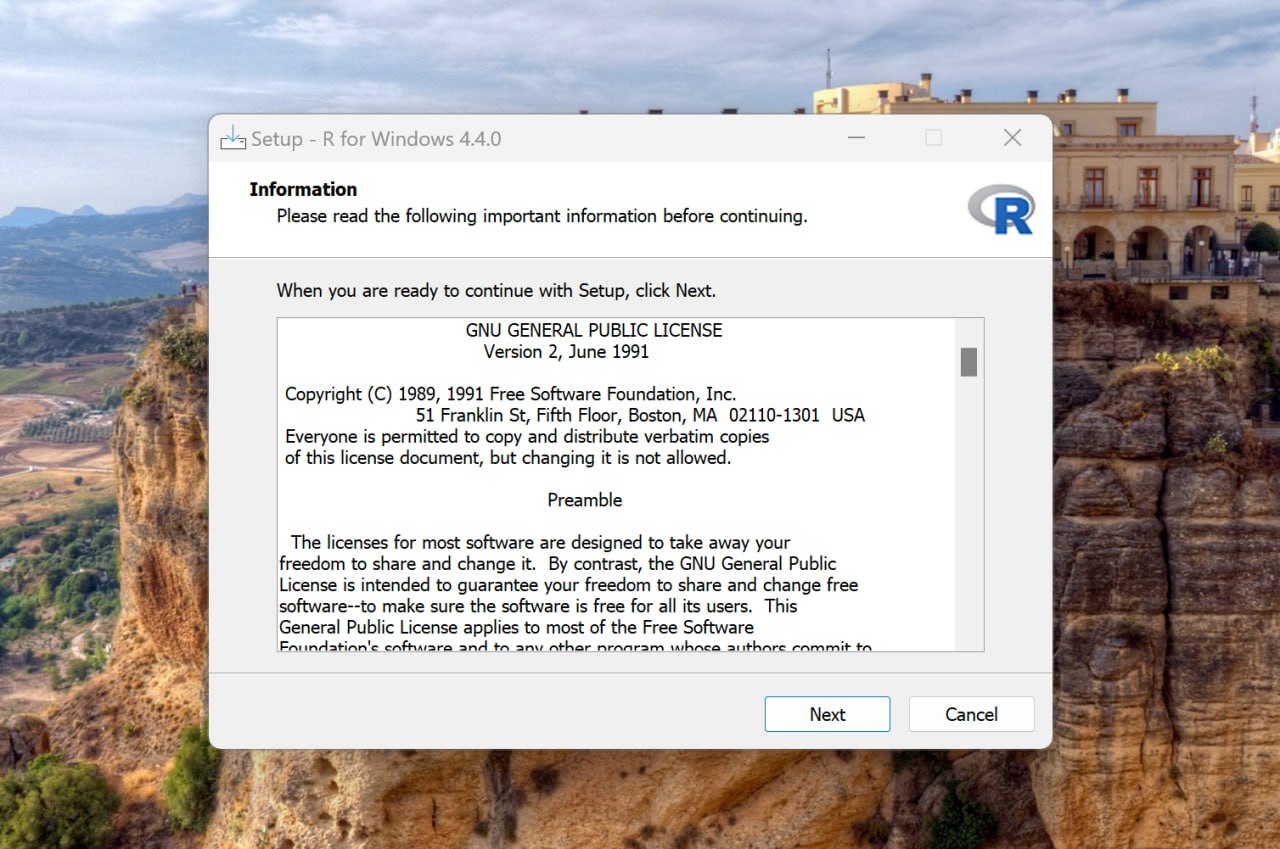Click "The licenses for most software" line

pyautogui.click(x=541, y=543)
